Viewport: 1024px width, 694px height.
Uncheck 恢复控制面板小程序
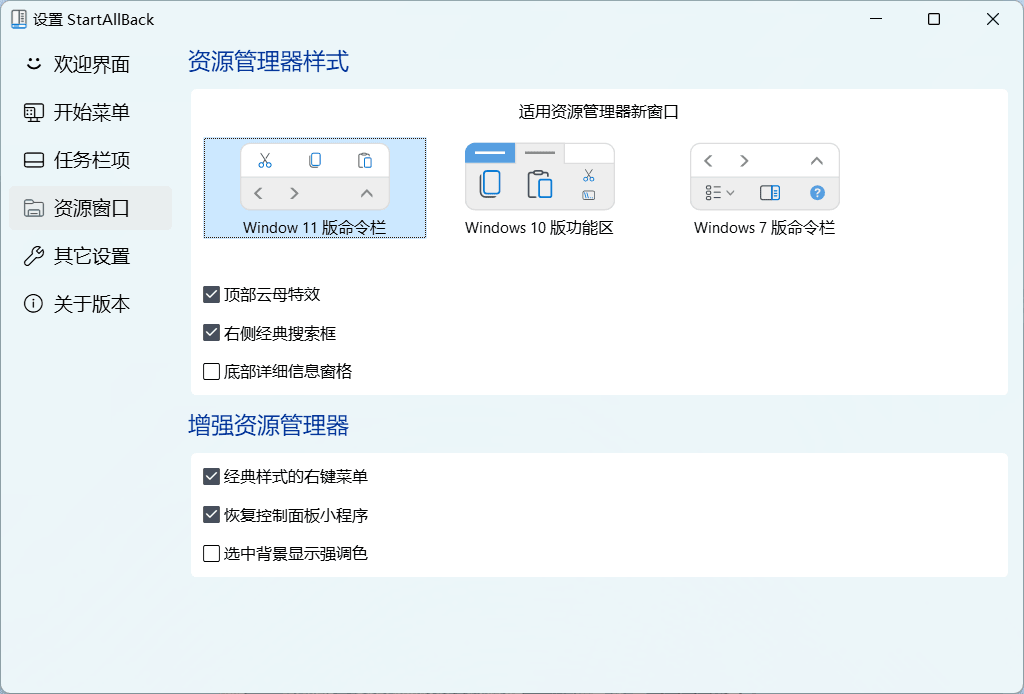click(211, 515)
